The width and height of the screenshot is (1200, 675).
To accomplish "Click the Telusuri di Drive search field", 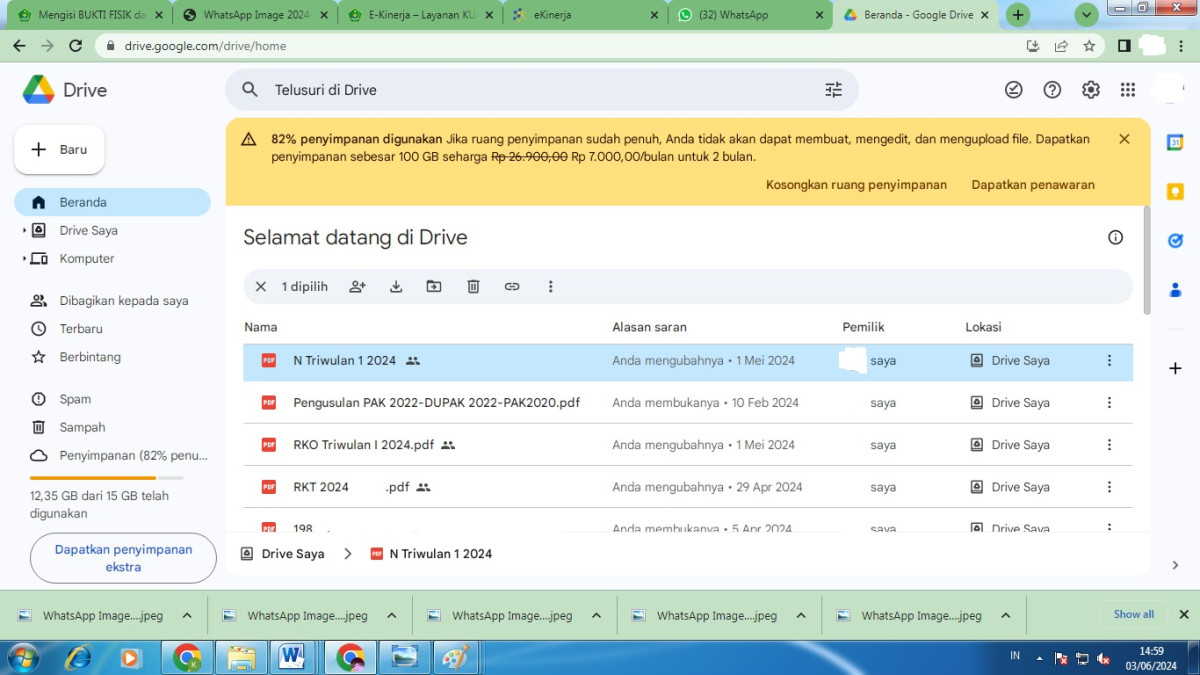I will (542, 90).
